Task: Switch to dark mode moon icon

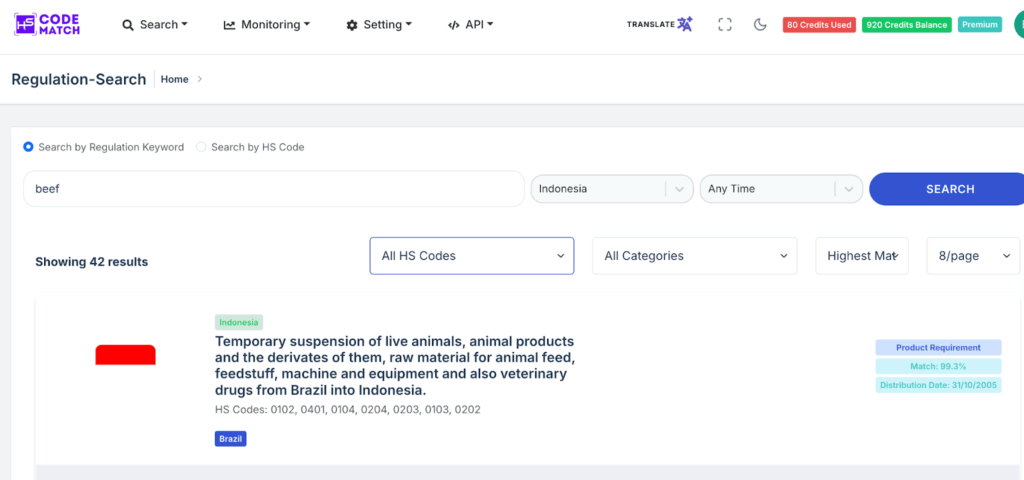Action: pyautogui.click(x=760, y=25)
